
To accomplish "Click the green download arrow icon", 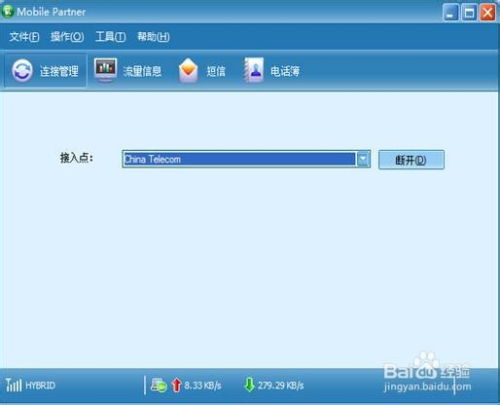I will (x=249, y=385).
